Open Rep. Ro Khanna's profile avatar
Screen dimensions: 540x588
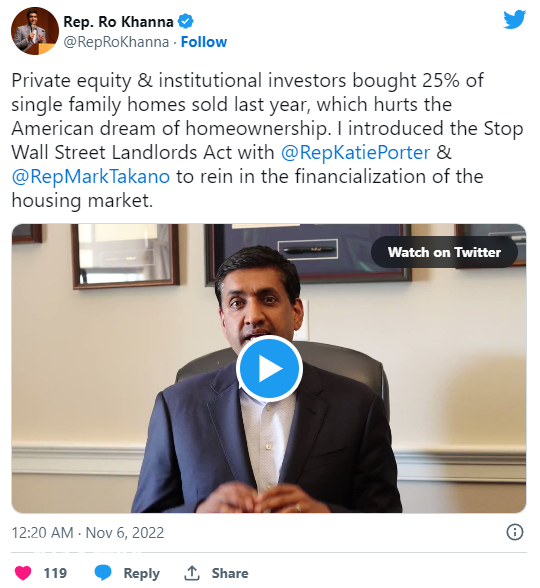tap(35, 31)
